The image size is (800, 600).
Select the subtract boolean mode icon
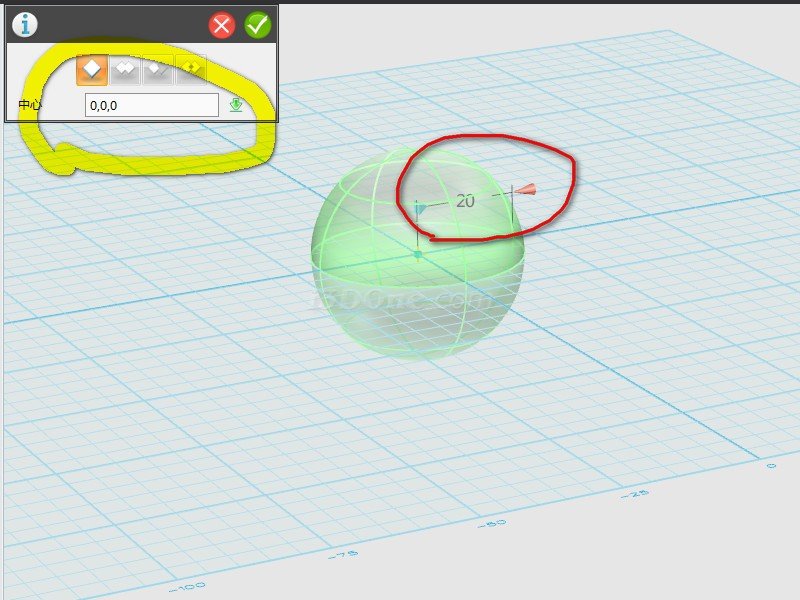click(x=158, y=70)
